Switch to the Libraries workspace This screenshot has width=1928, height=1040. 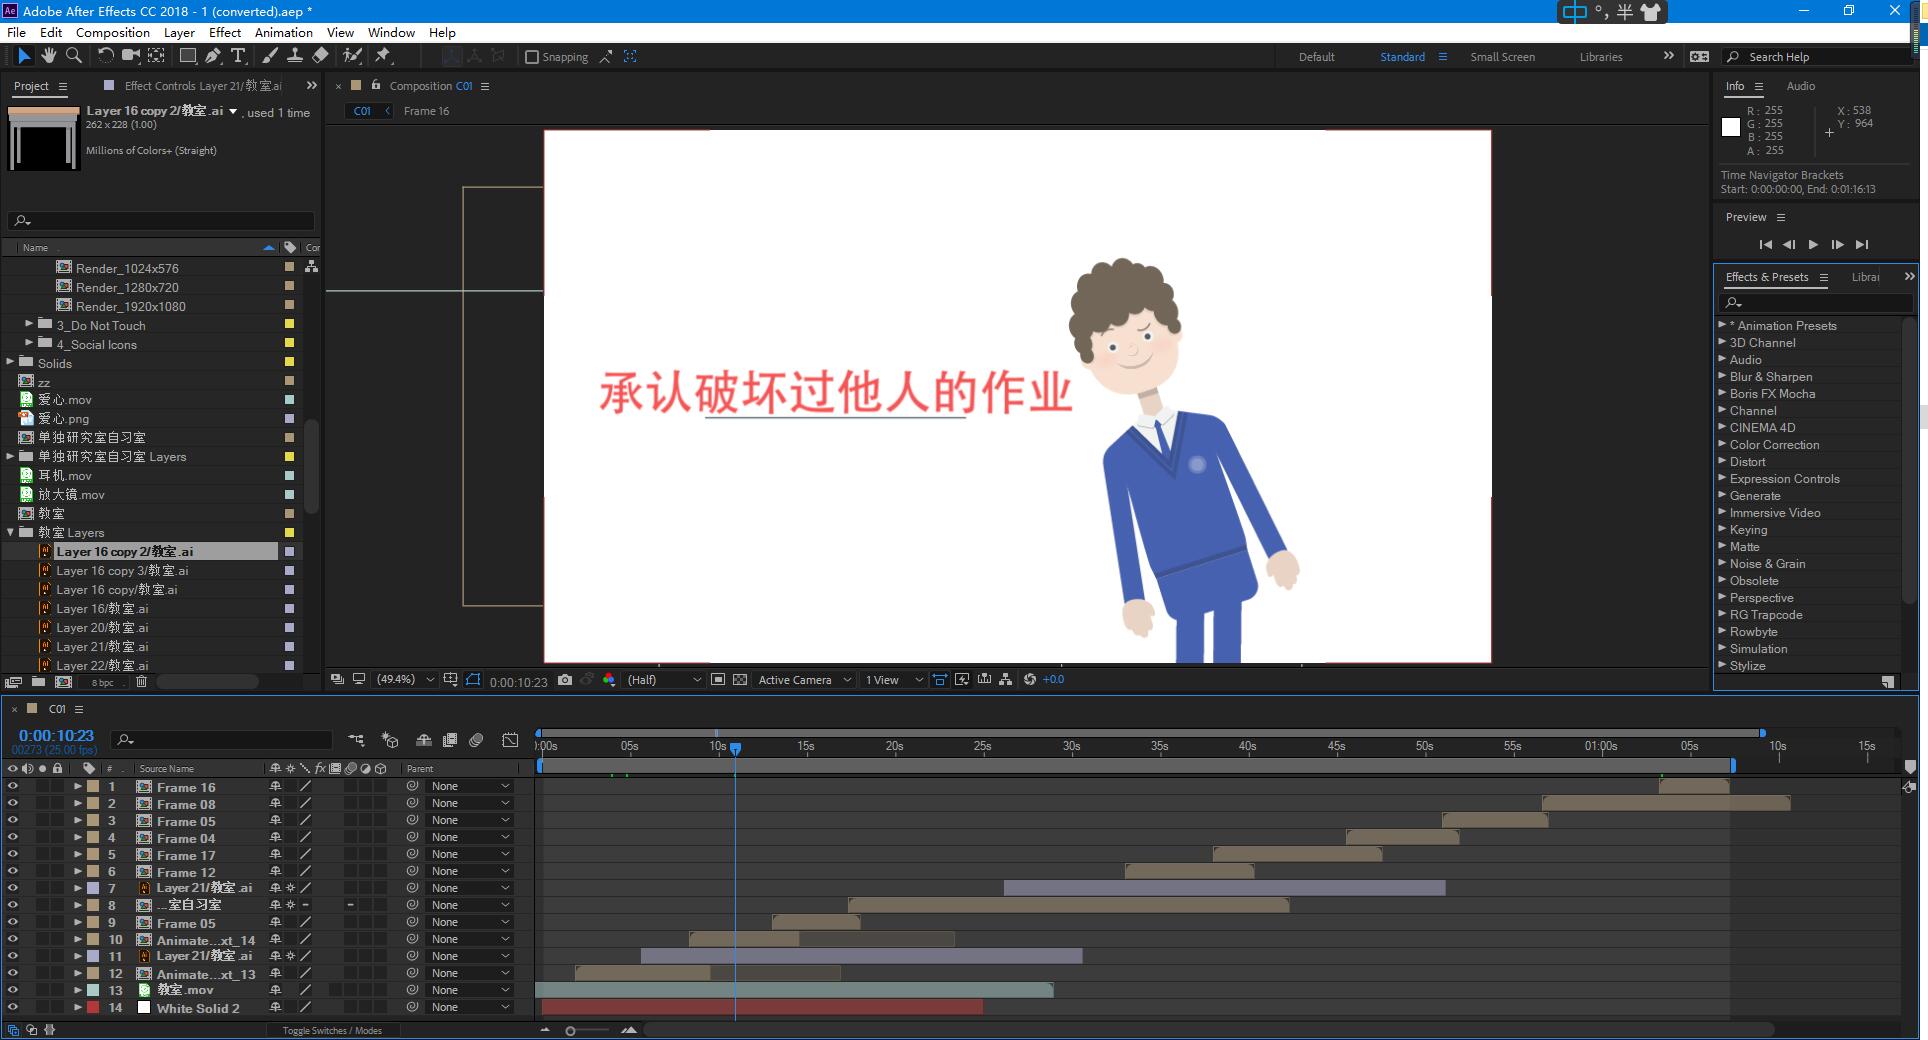[x=1601, y=57]
